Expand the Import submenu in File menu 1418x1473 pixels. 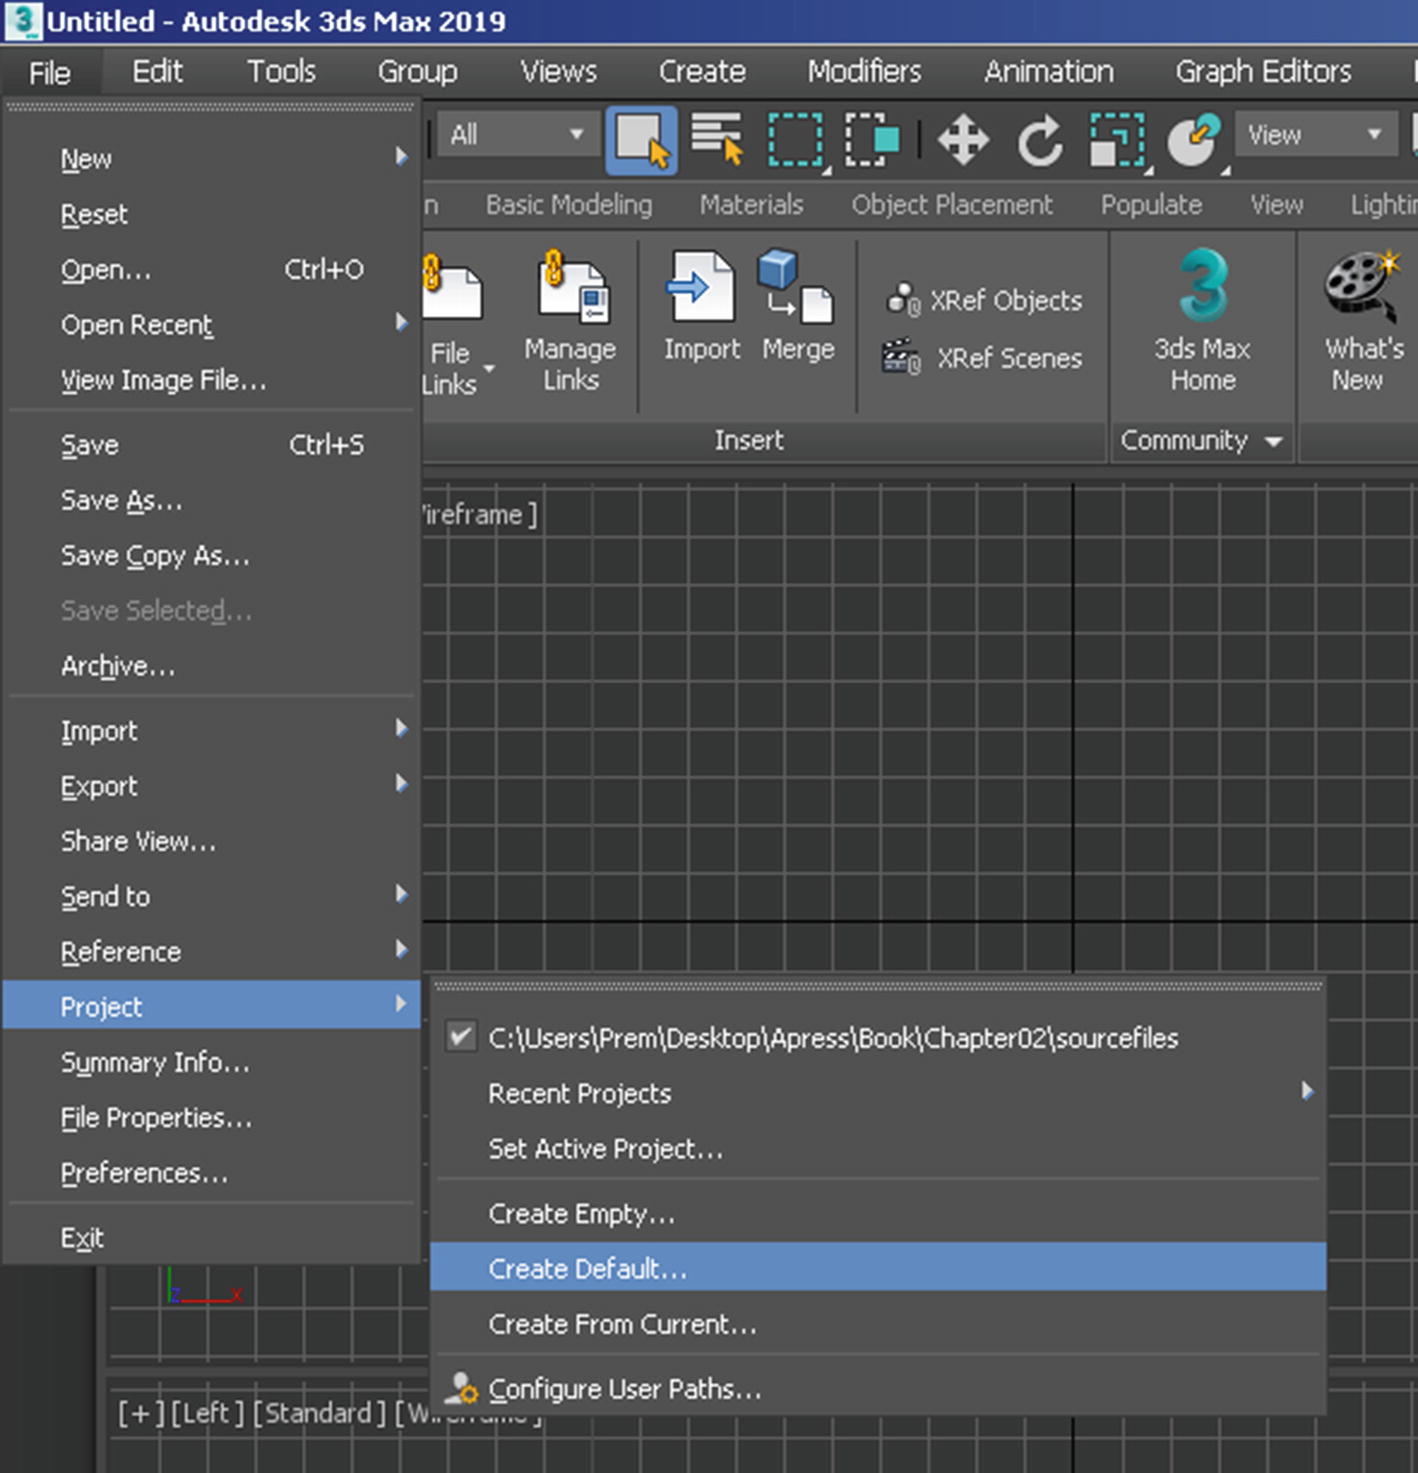tap(401, 729)
